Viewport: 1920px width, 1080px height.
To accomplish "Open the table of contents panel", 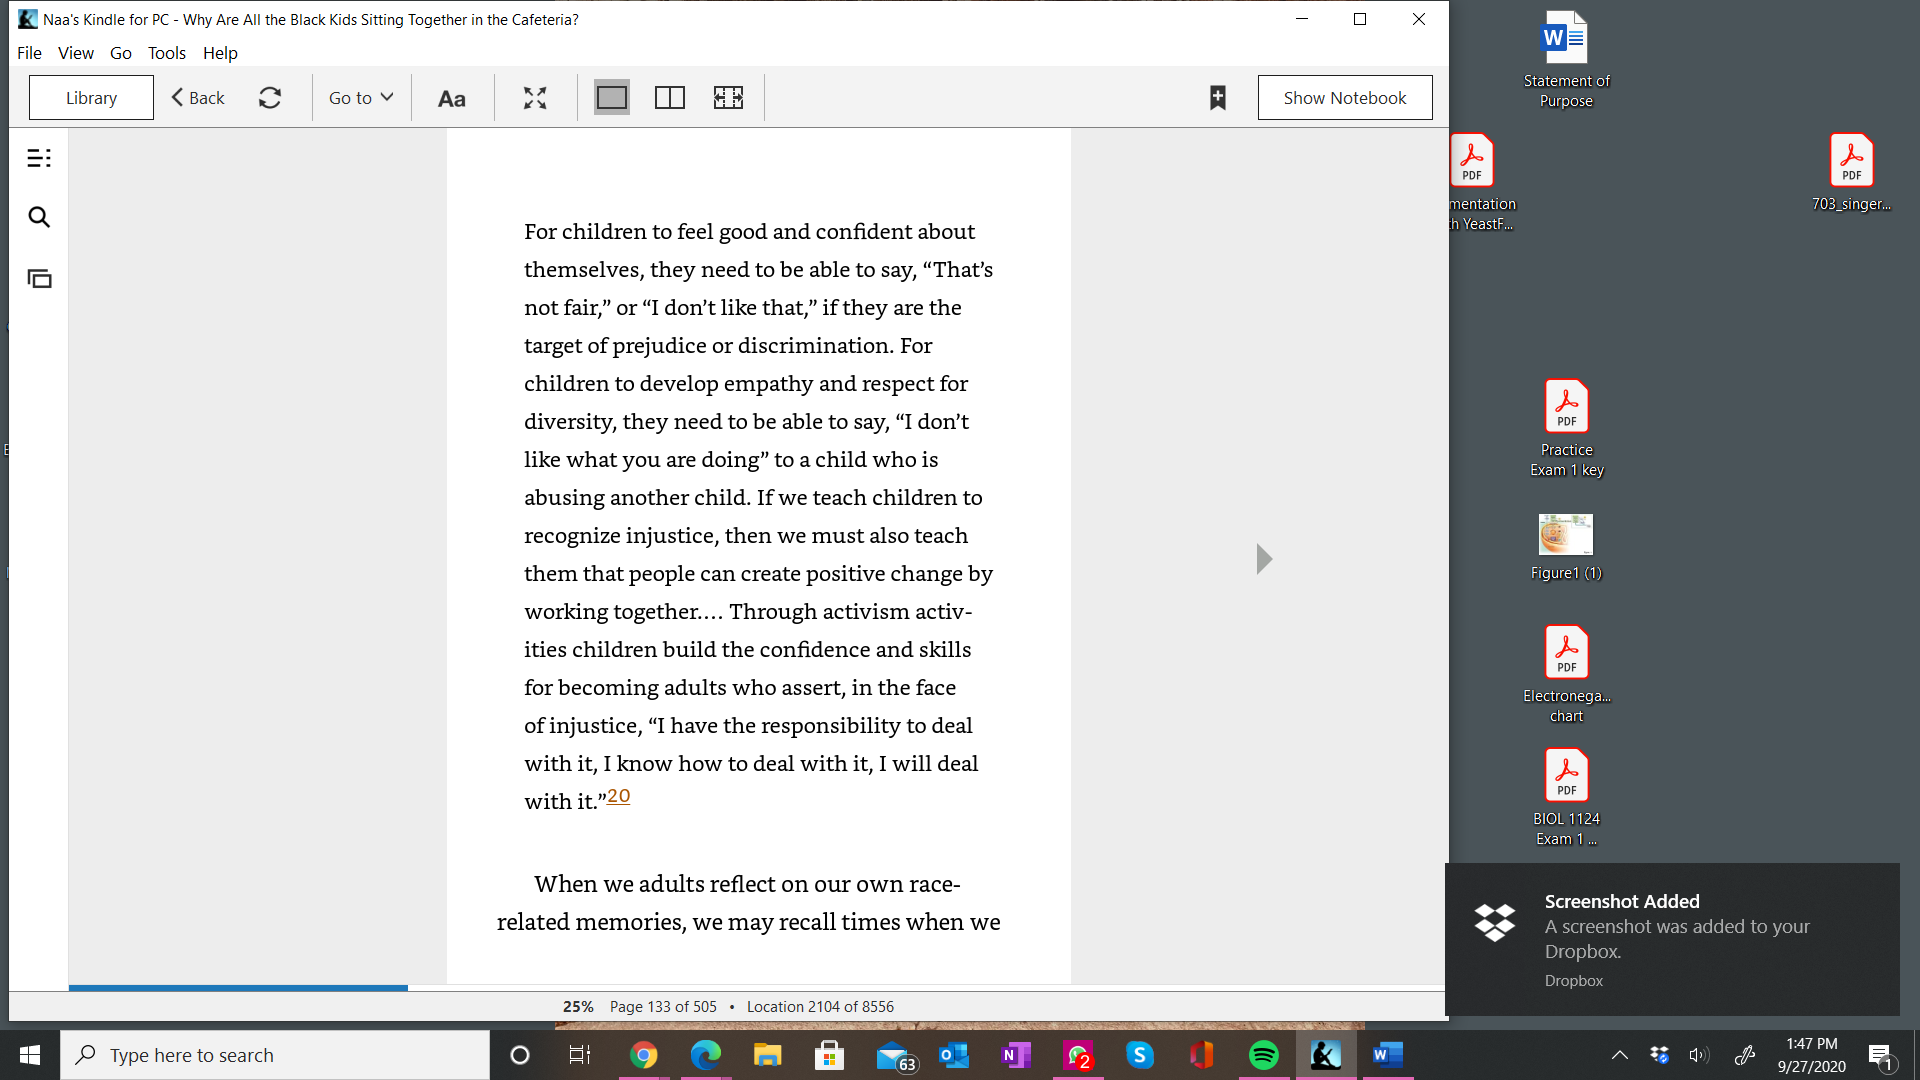I will click(39, 158).
